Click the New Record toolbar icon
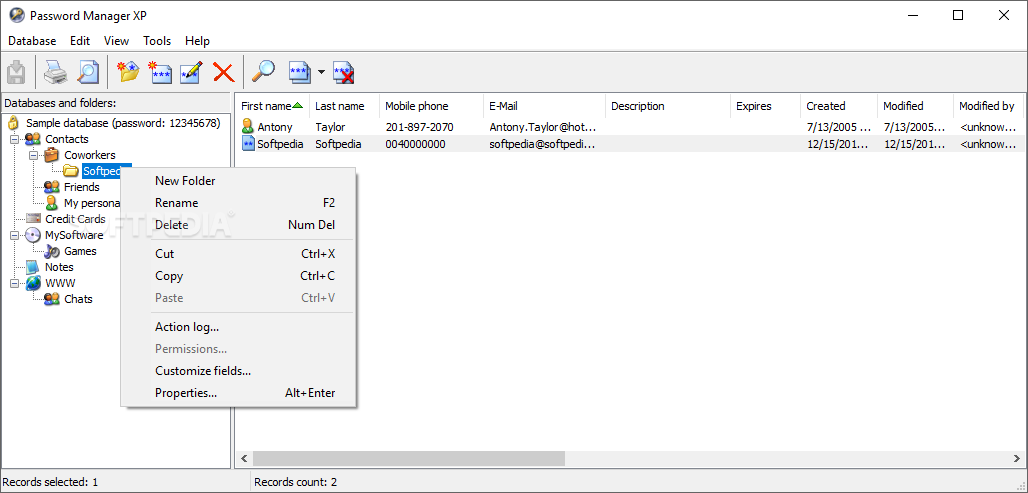The image size is (1028, 493). pos(160,71)
